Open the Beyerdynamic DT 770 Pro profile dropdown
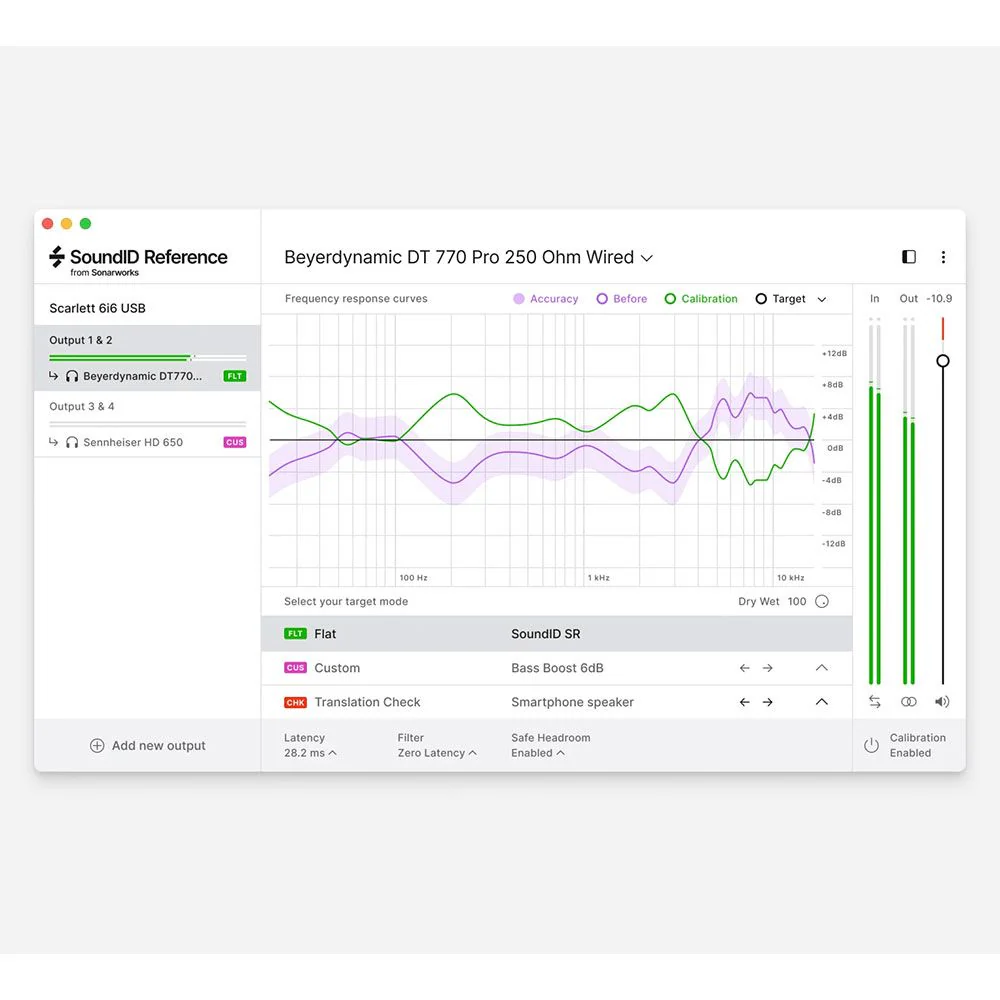The image size is (1000, 1000). click(x=469, y=257)
